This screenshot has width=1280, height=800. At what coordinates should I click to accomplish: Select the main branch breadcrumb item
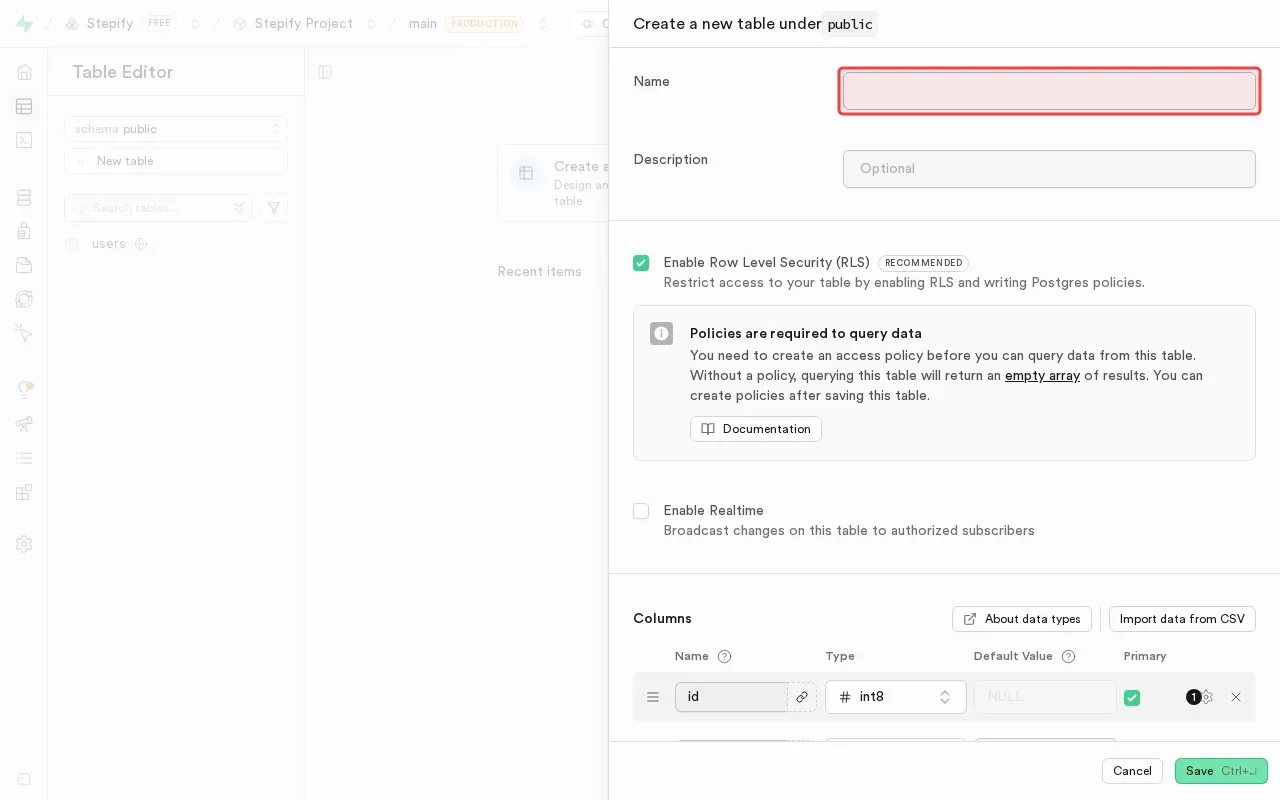click(422, 23)
